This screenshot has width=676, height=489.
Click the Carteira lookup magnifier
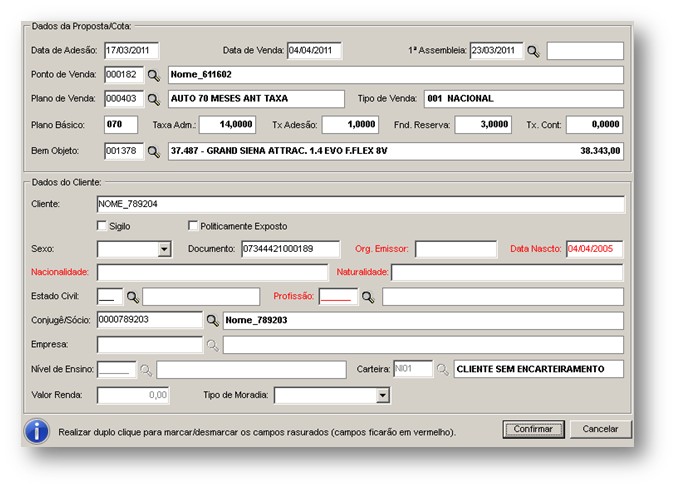442,370
